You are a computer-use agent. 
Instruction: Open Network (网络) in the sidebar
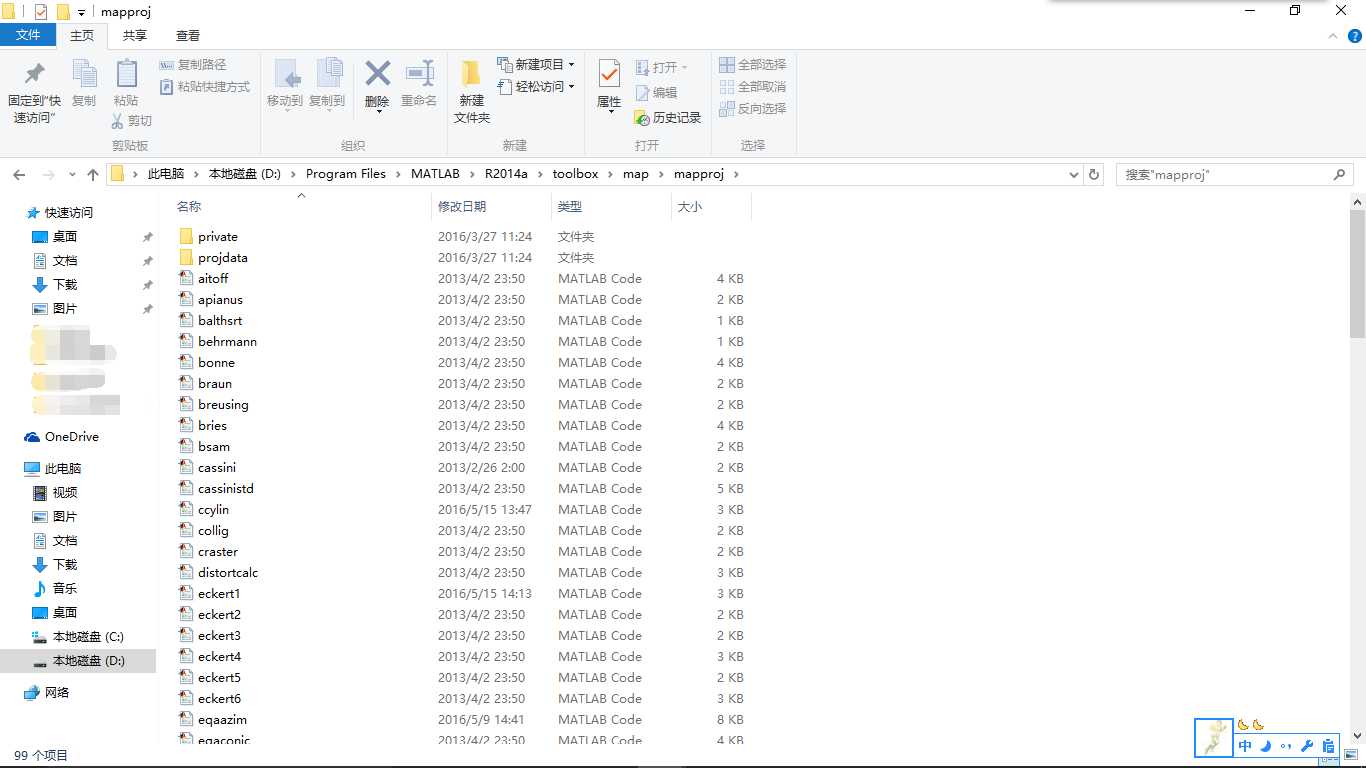coord(48,693)
